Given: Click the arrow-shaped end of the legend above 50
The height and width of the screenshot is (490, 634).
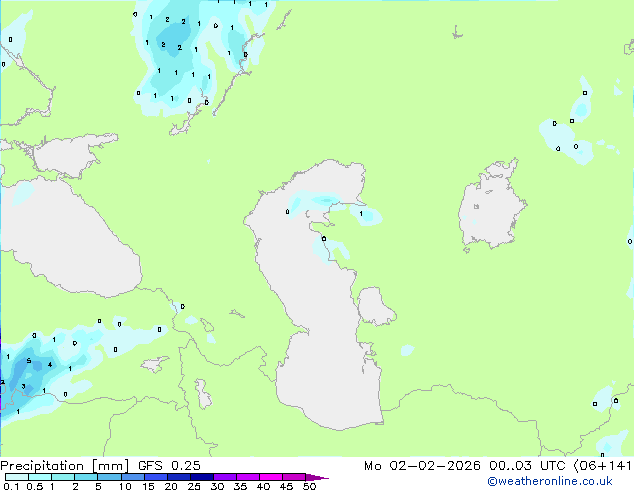Looking at the screenshot, I should pyautogui.click(x=317, y=477).
